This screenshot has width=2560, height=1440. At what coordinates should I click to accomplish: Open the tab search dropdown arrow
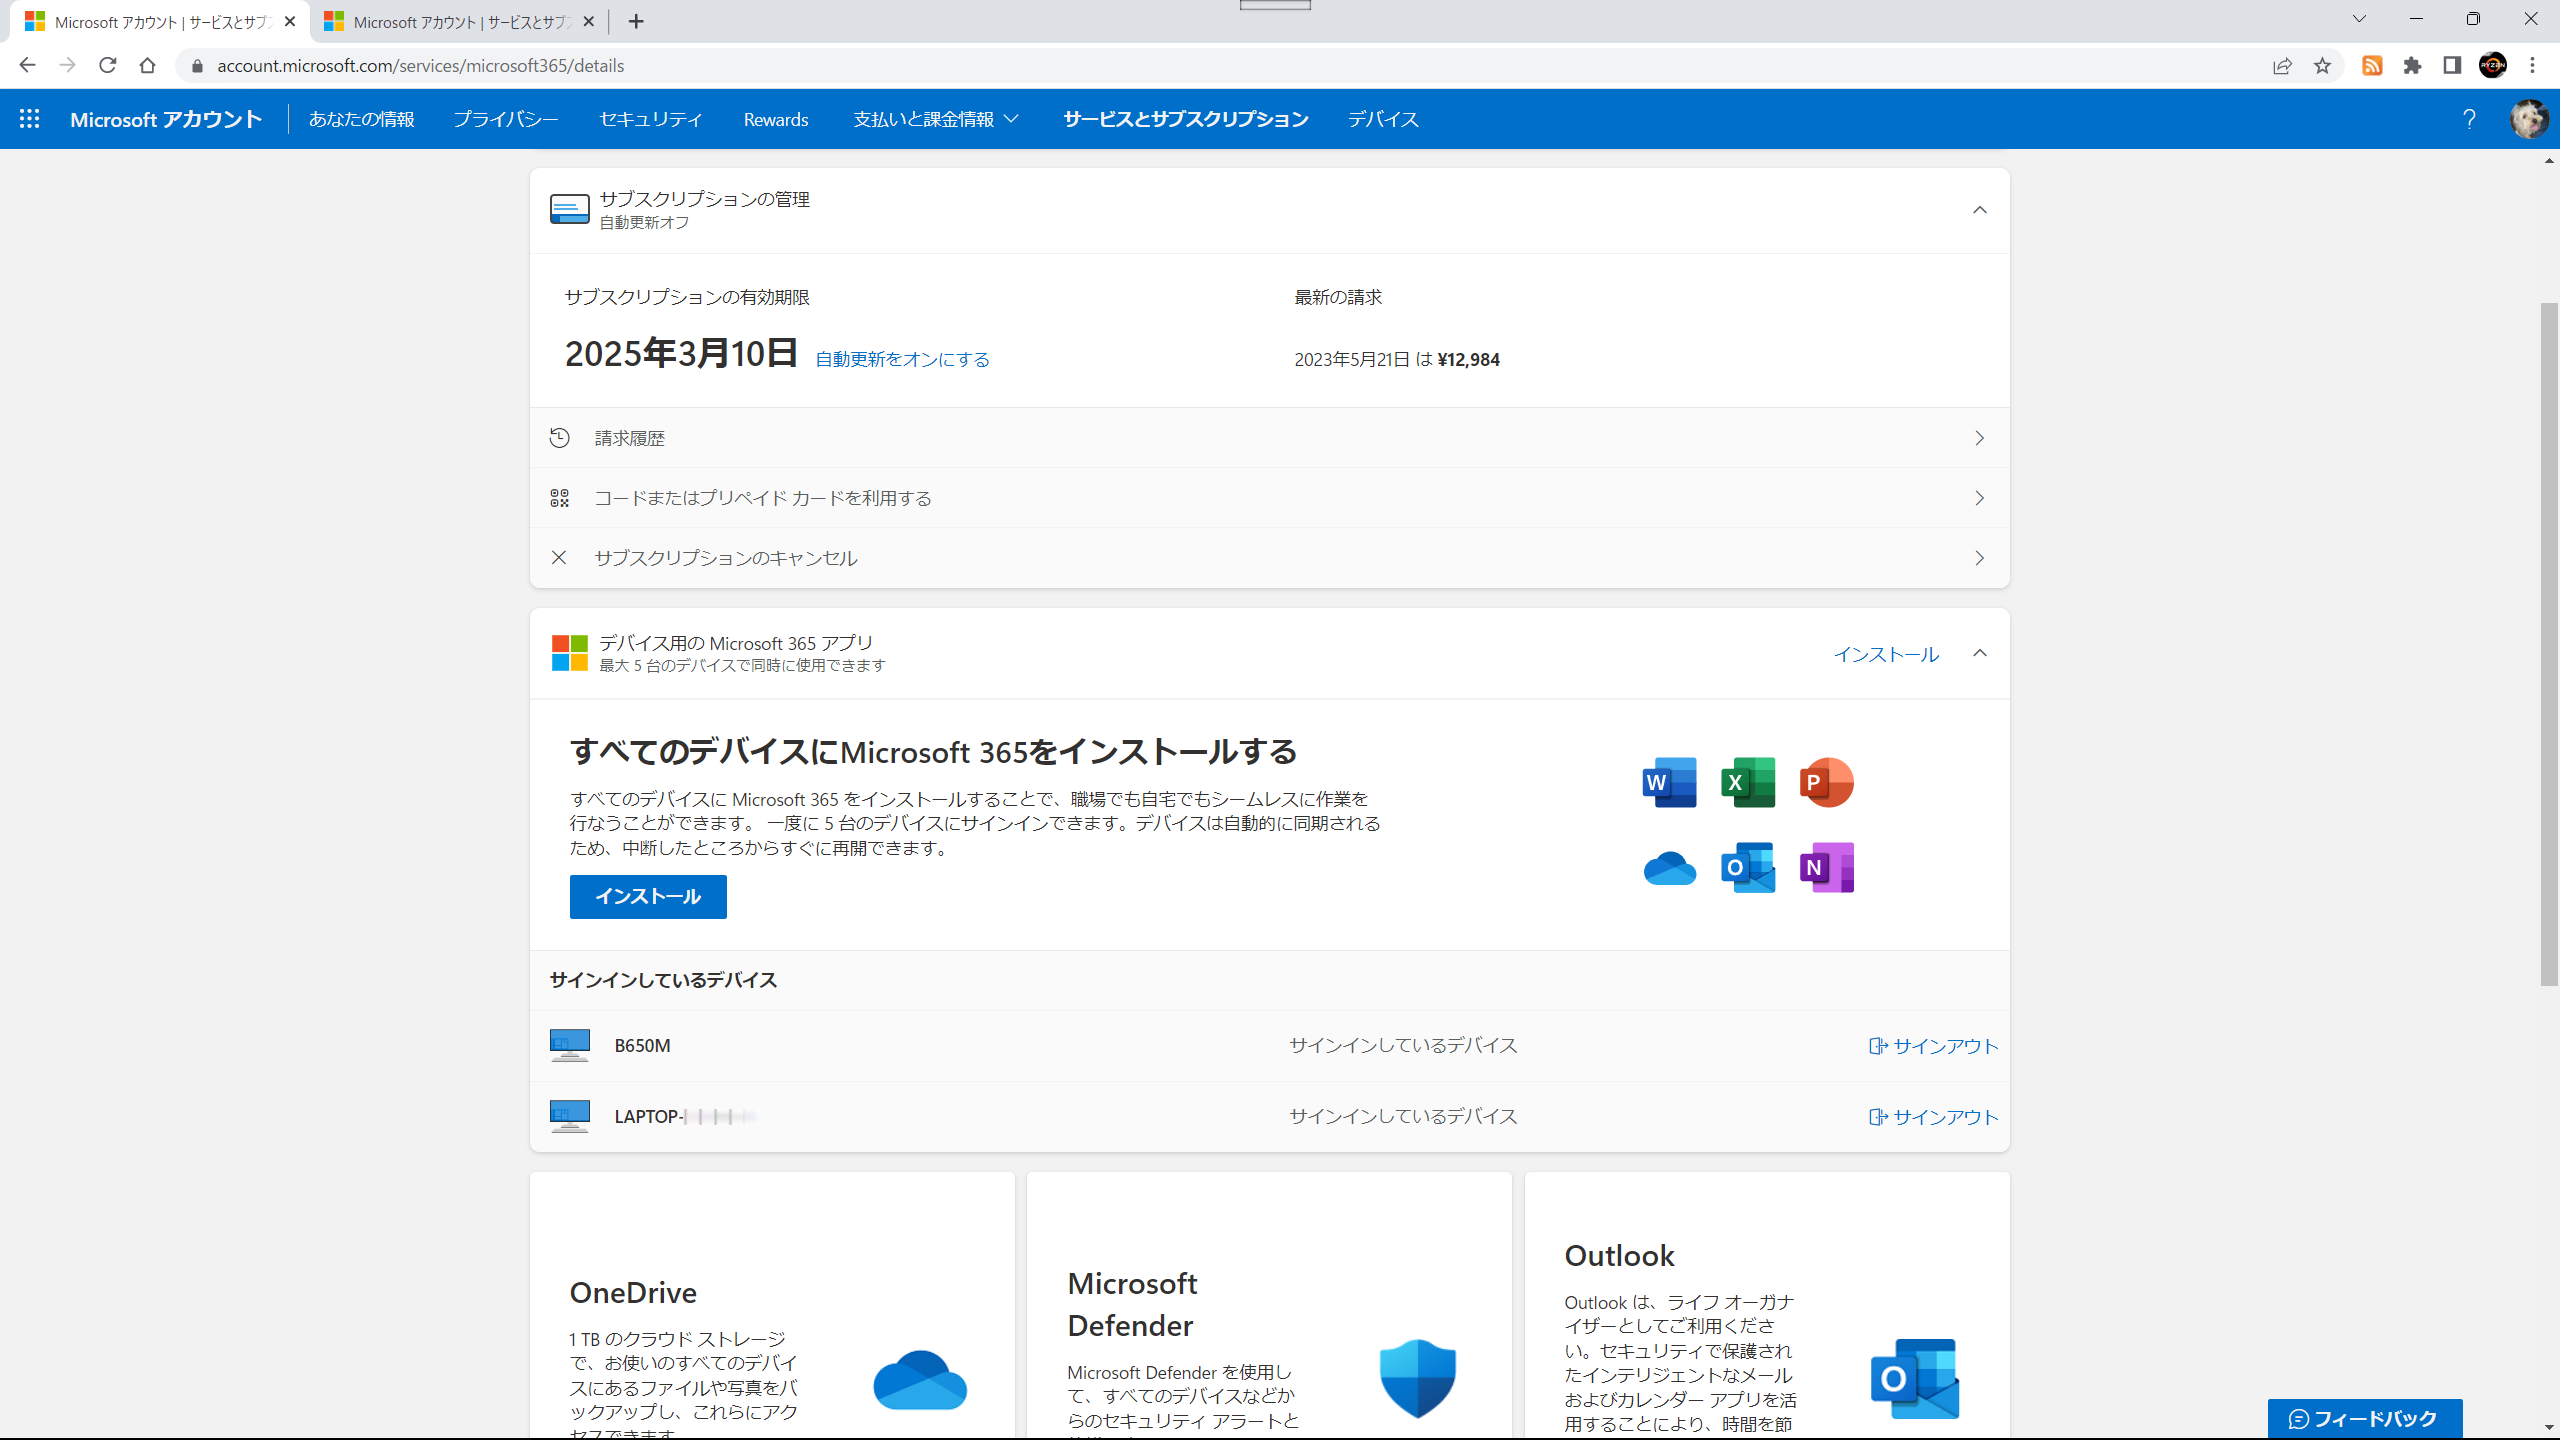pos(2359,19)
